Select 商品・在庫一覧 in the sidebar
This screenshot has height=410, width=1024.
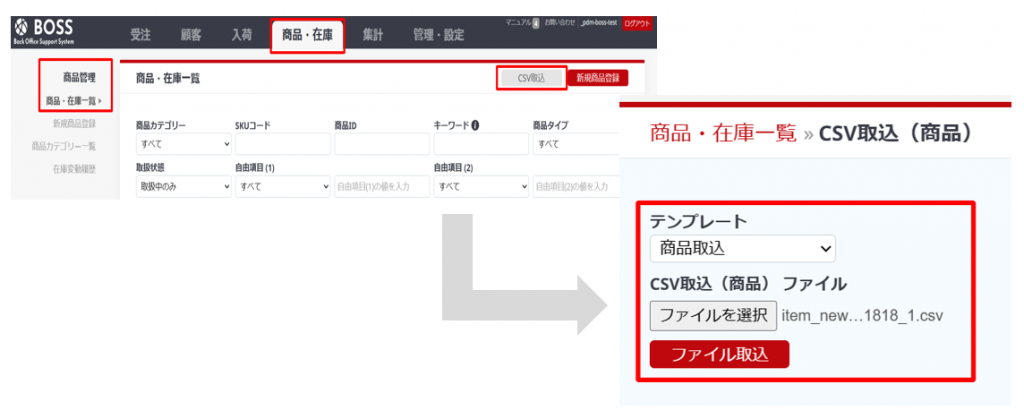72,101
